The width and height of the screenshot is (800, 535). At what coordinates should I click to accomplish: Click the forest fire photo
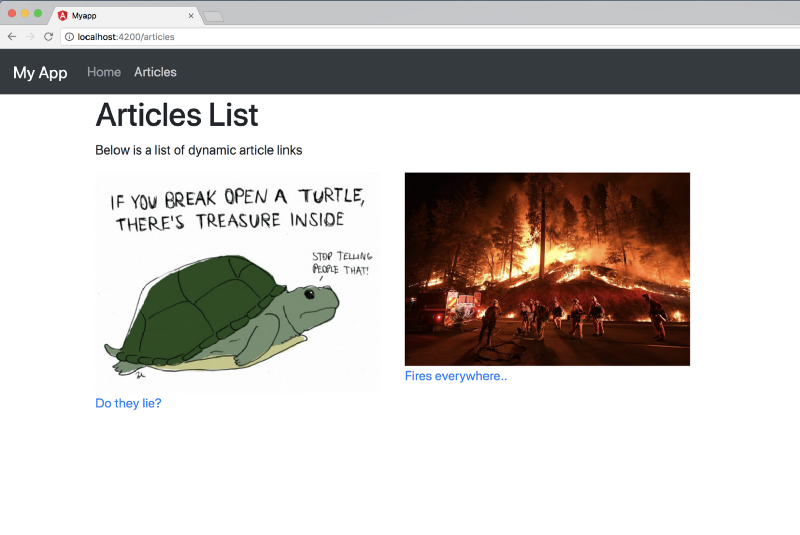tap(547, 269)
